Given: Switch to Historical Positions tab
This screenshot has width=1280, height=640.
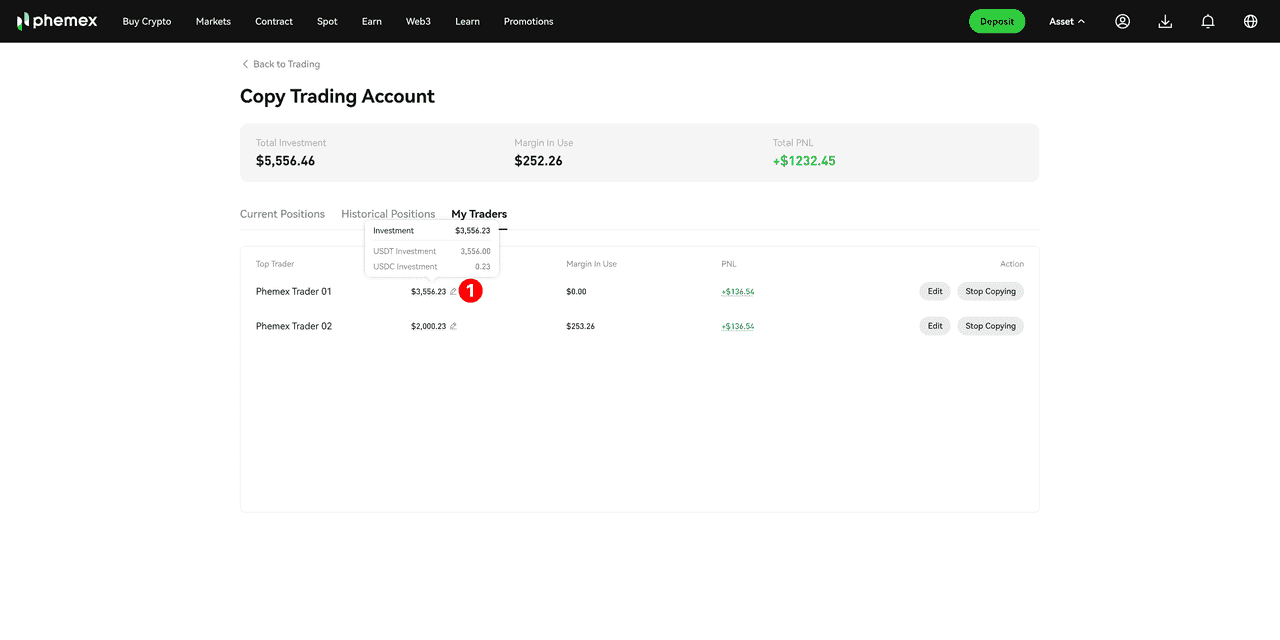Looking at the screenshot, I should (x=388, y=214).
